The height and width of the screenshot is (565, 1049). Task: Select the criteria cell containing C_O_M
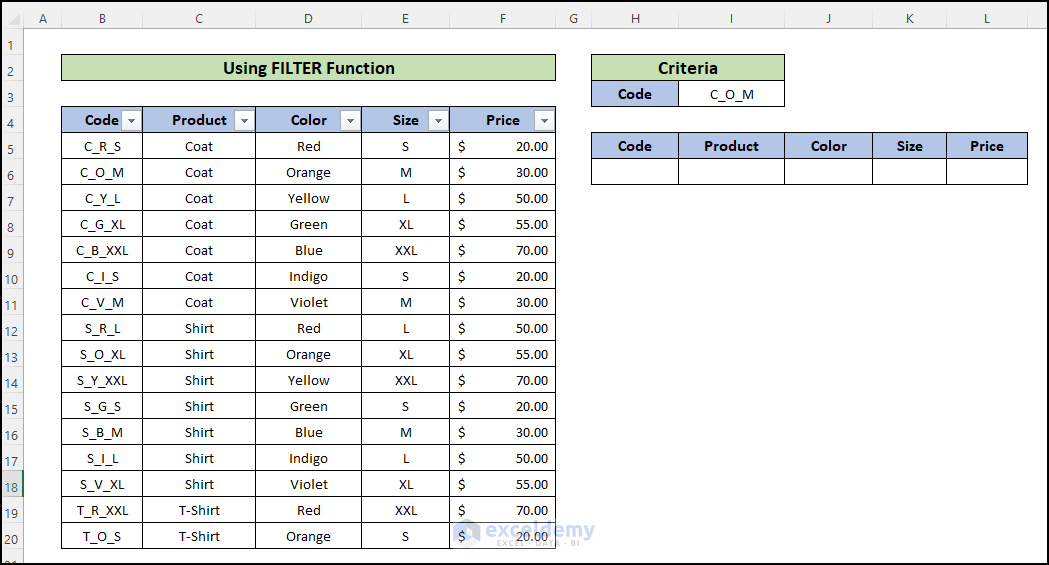(731, 95)
